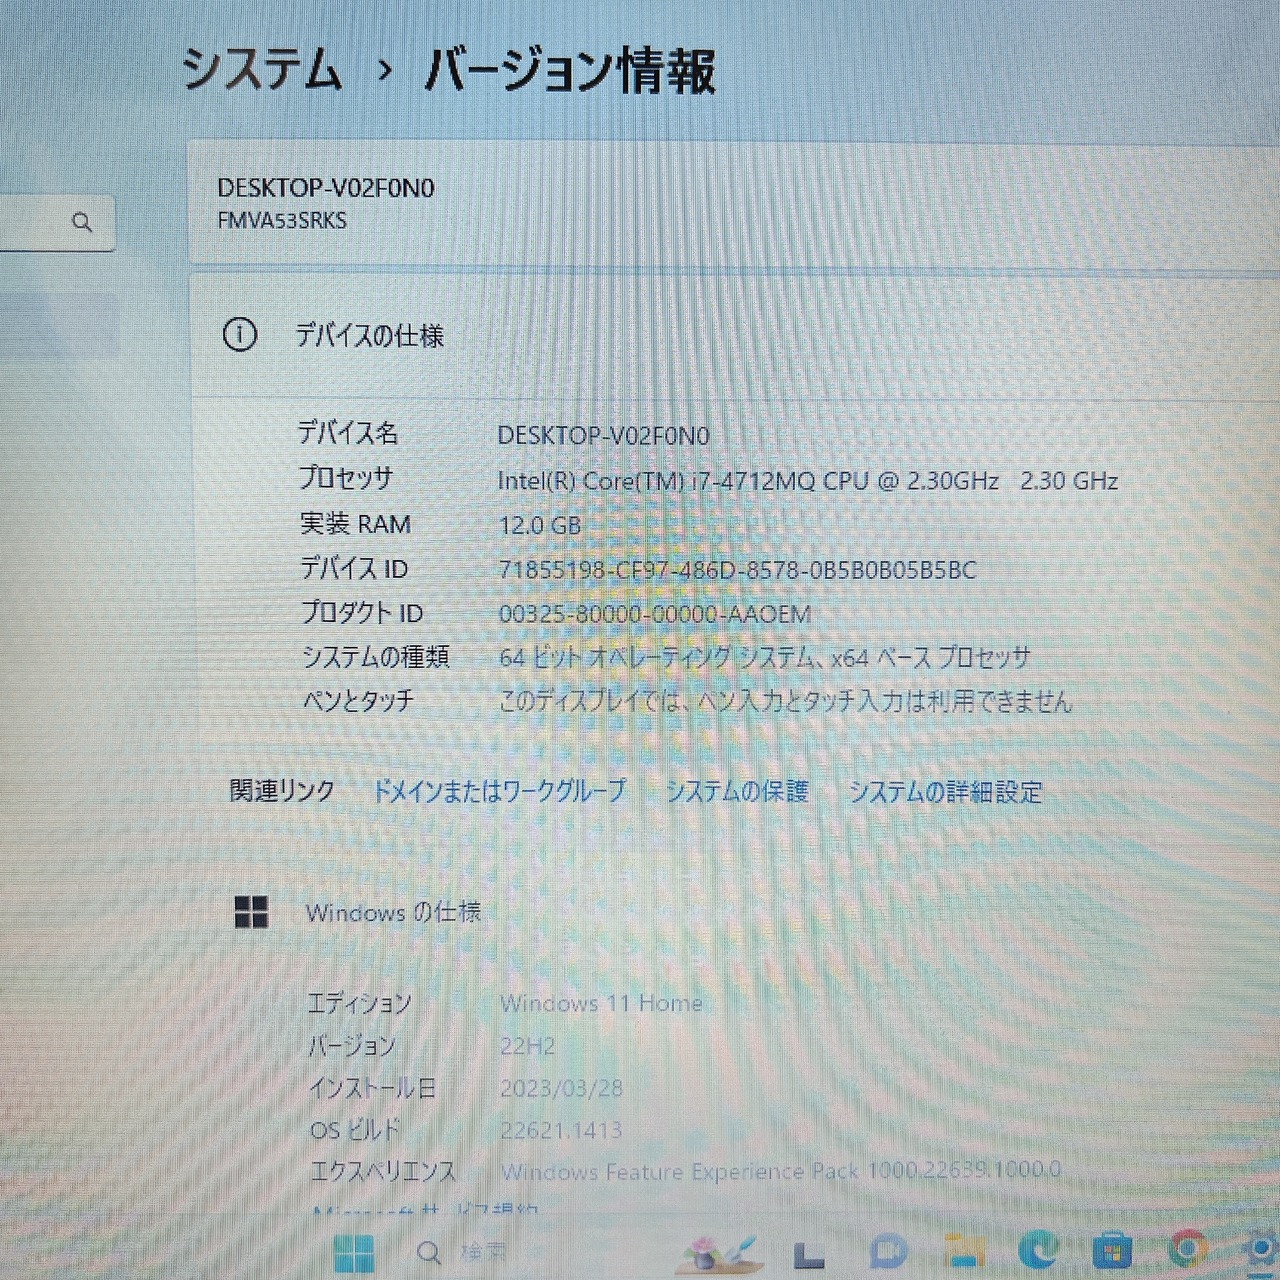1280x1280 pixels.
Task: Click the インストール日 label
Action: pos(372,1088)
